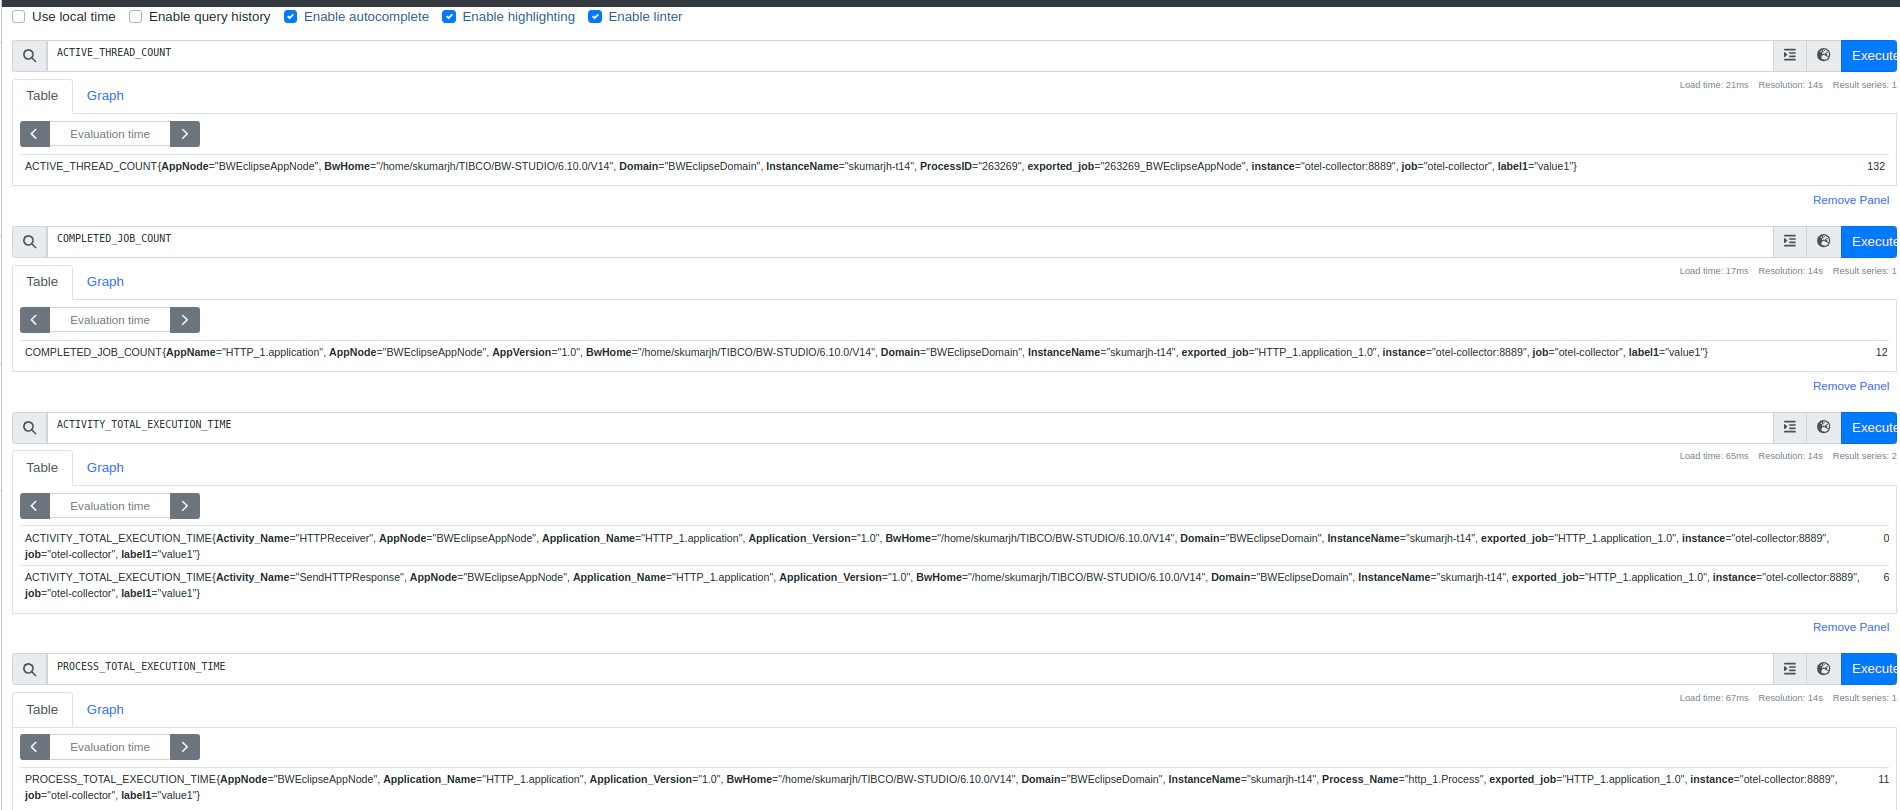Open metrics explorer for ACTIVE_THREAD_COUNT panel

[1824, 56]
